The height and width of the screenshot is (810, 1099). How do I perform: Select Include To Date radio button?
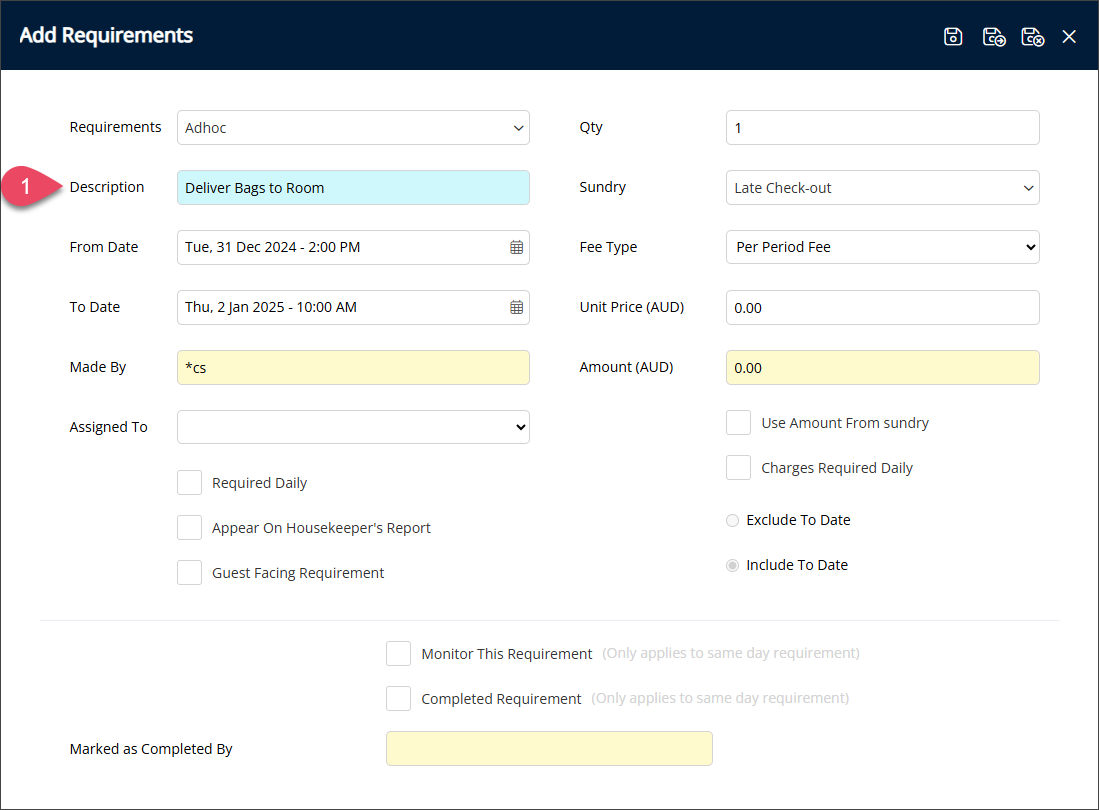pos(732,565)
